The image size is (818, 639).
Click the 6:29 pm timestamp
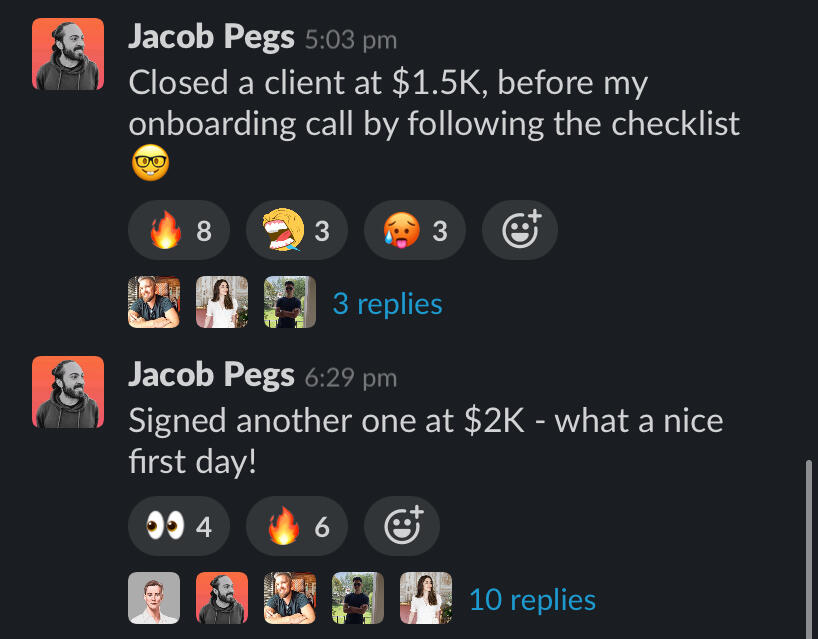(350, 377)
